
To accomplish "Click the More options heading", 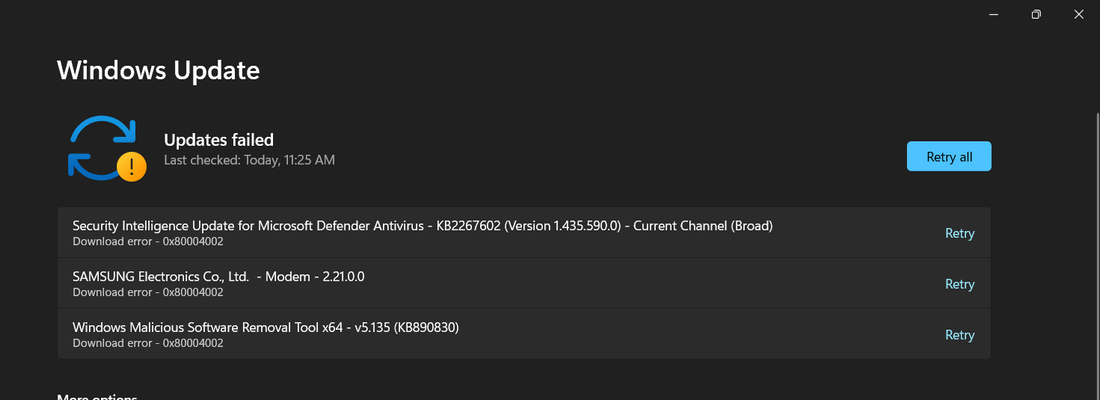I will tap(97, 397).
